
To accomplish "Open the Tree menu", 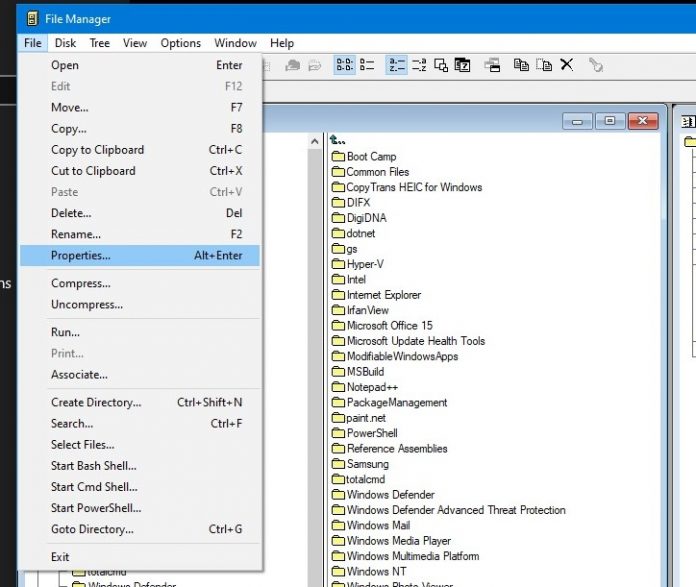I will coord(99,43).
